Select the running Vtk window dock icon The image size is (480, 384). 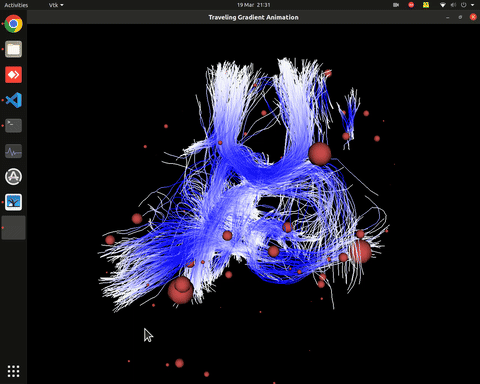[x=13, y=228]
